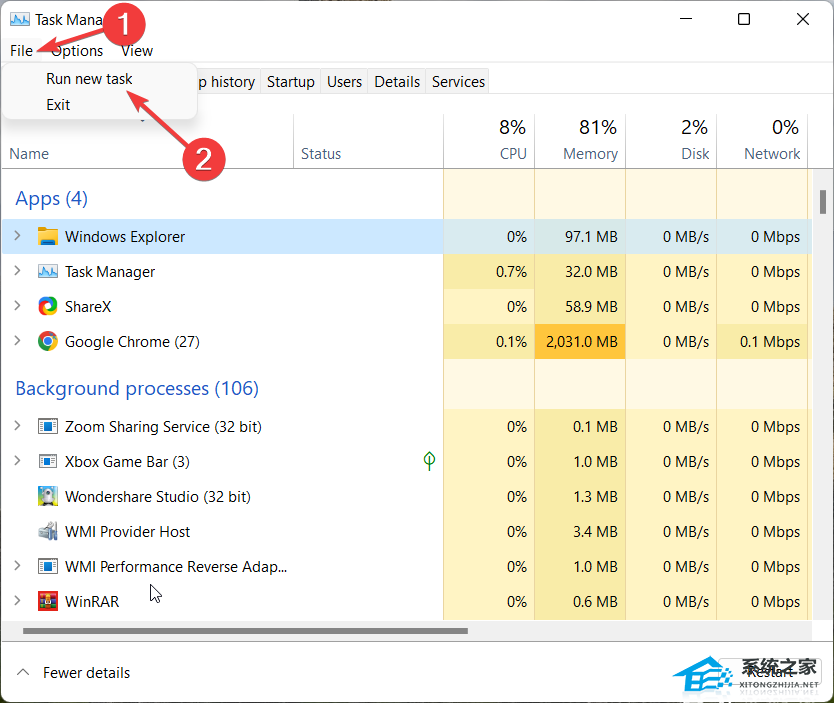Sort by the Memory column header
834x703 pixels.
580,141
